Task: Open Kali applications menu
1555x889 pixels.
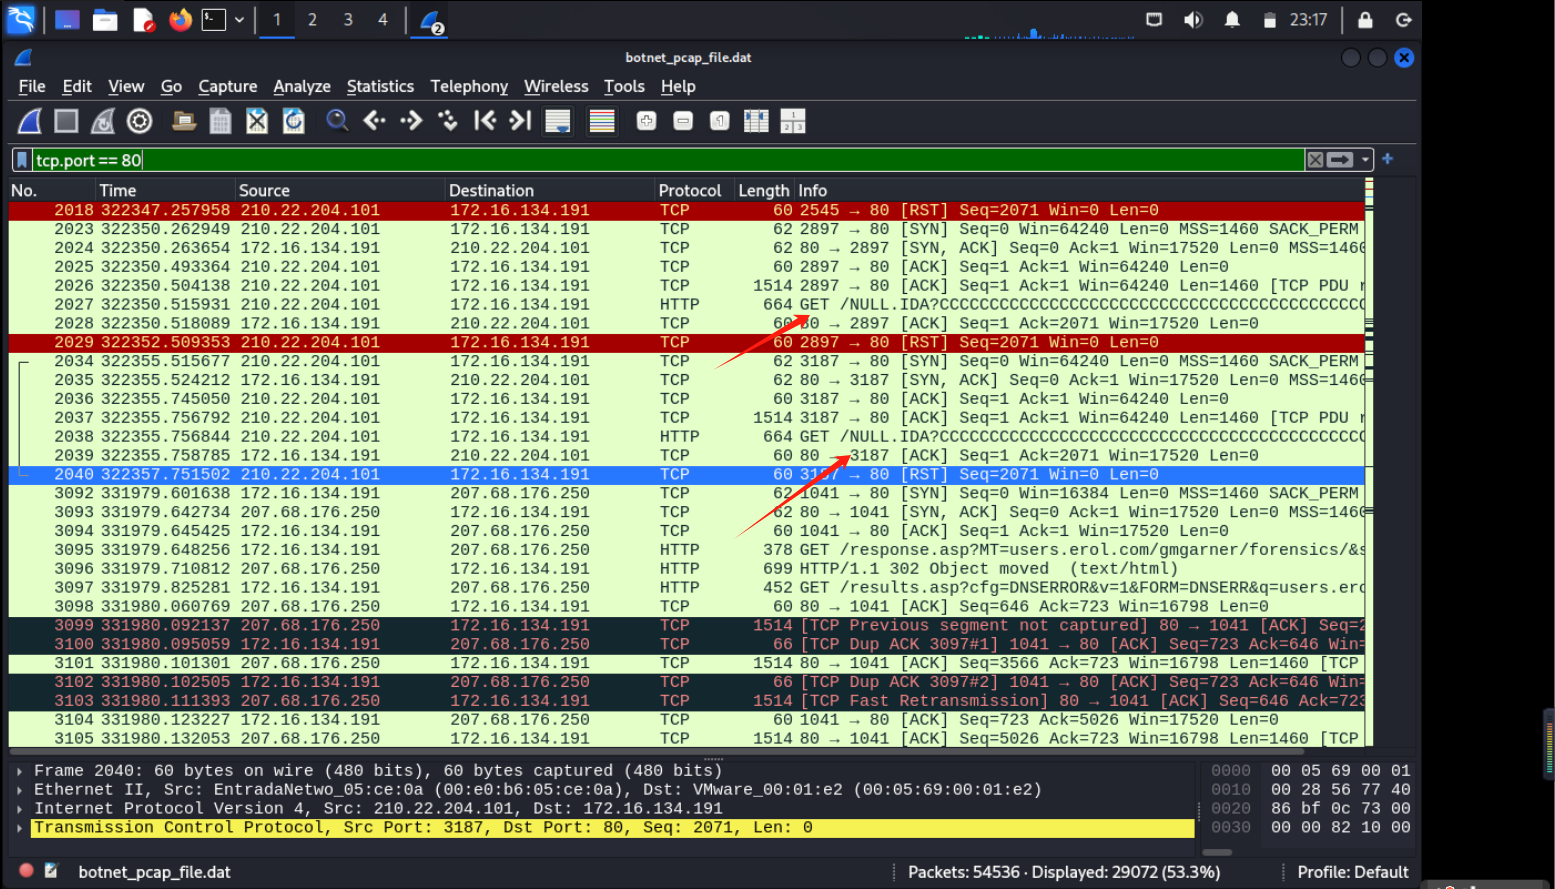Action: tap(20, 20)
